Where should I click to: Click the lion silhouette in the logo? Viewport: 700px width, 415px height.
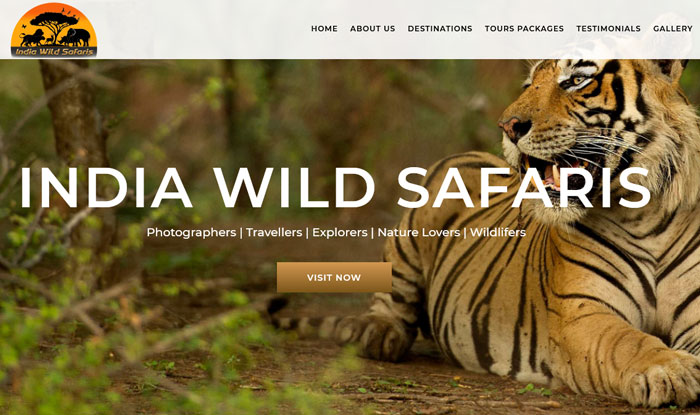[32, 38]
